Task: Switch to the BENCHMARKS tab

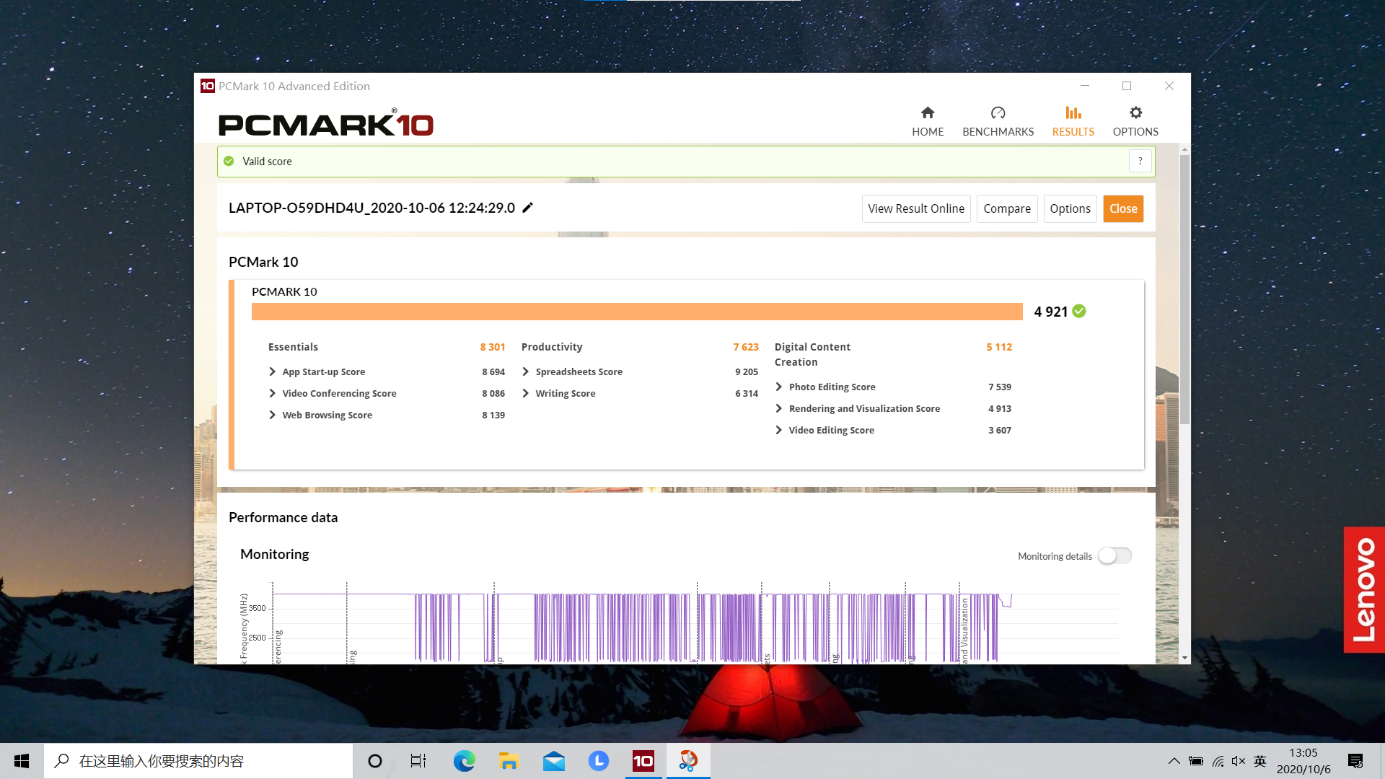Action: [997, 121]
